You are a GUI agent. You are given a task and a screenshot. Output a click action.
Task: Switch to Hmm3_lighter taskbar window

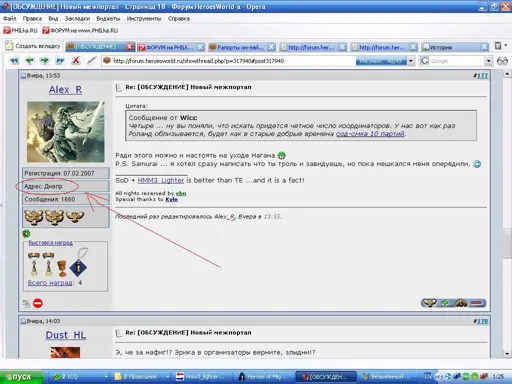tap(203, 377)
